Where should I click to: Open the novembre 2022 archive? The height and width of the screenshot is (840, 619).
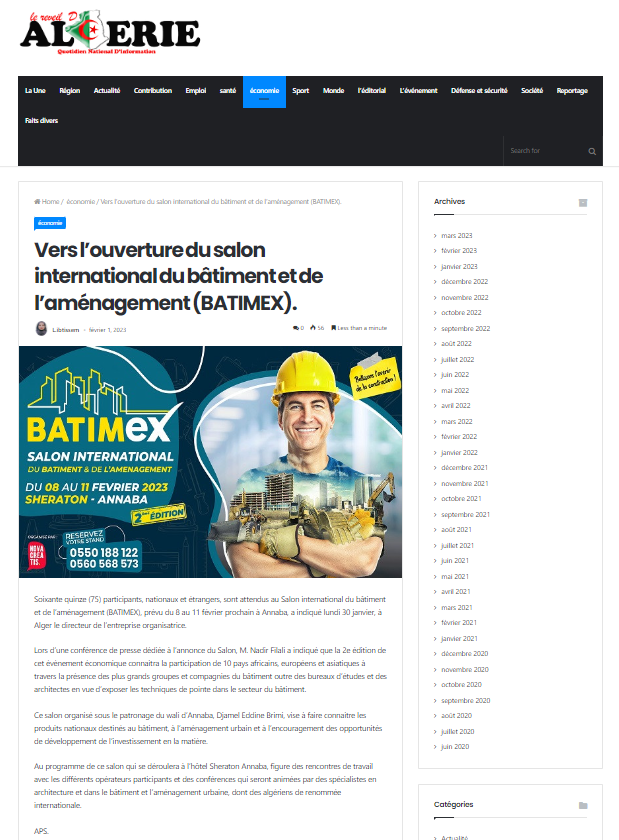[465, 298]
